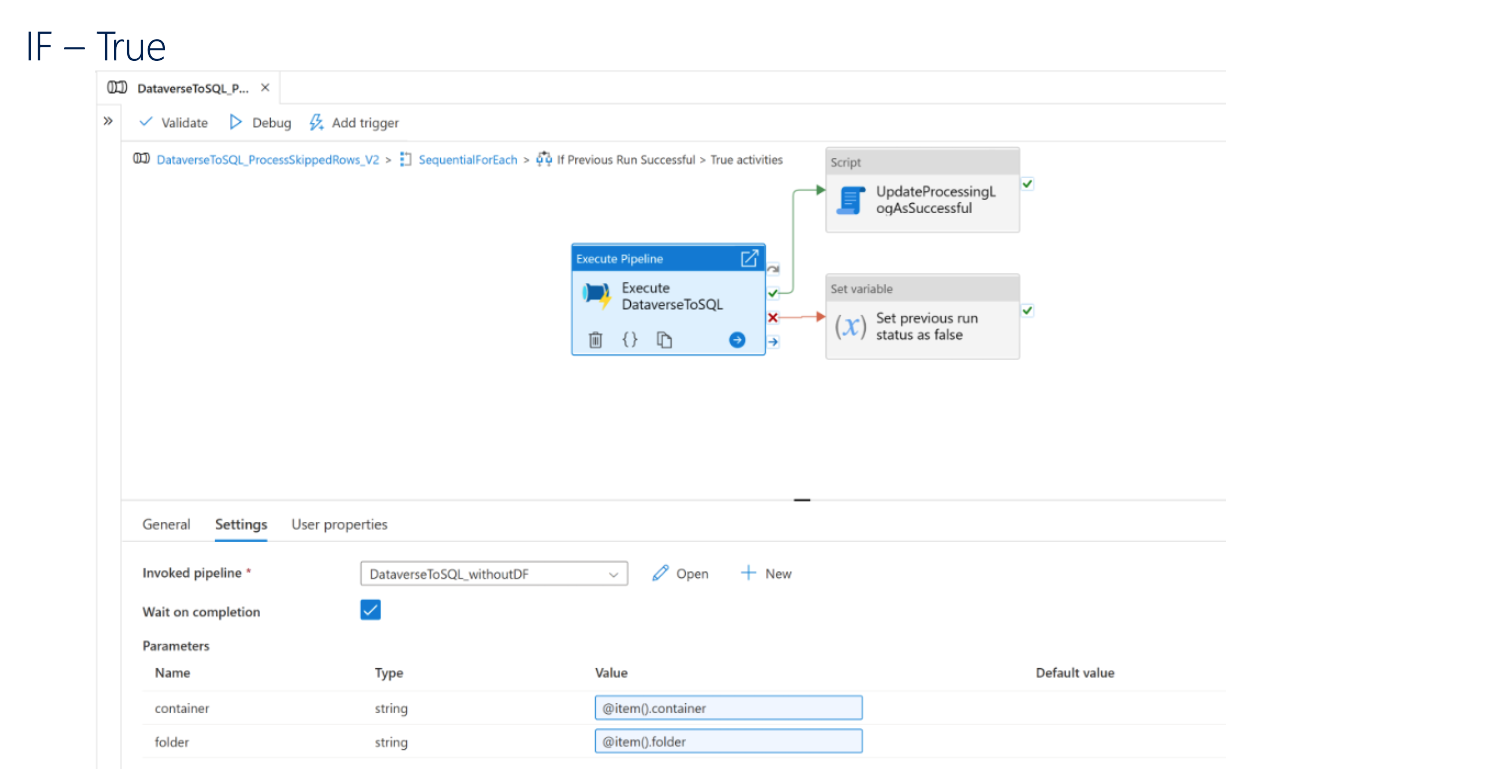Open the invoked pipeline with pencil button
The height and width of the screenshot is (769, 1502).
[x=680, y=574]
